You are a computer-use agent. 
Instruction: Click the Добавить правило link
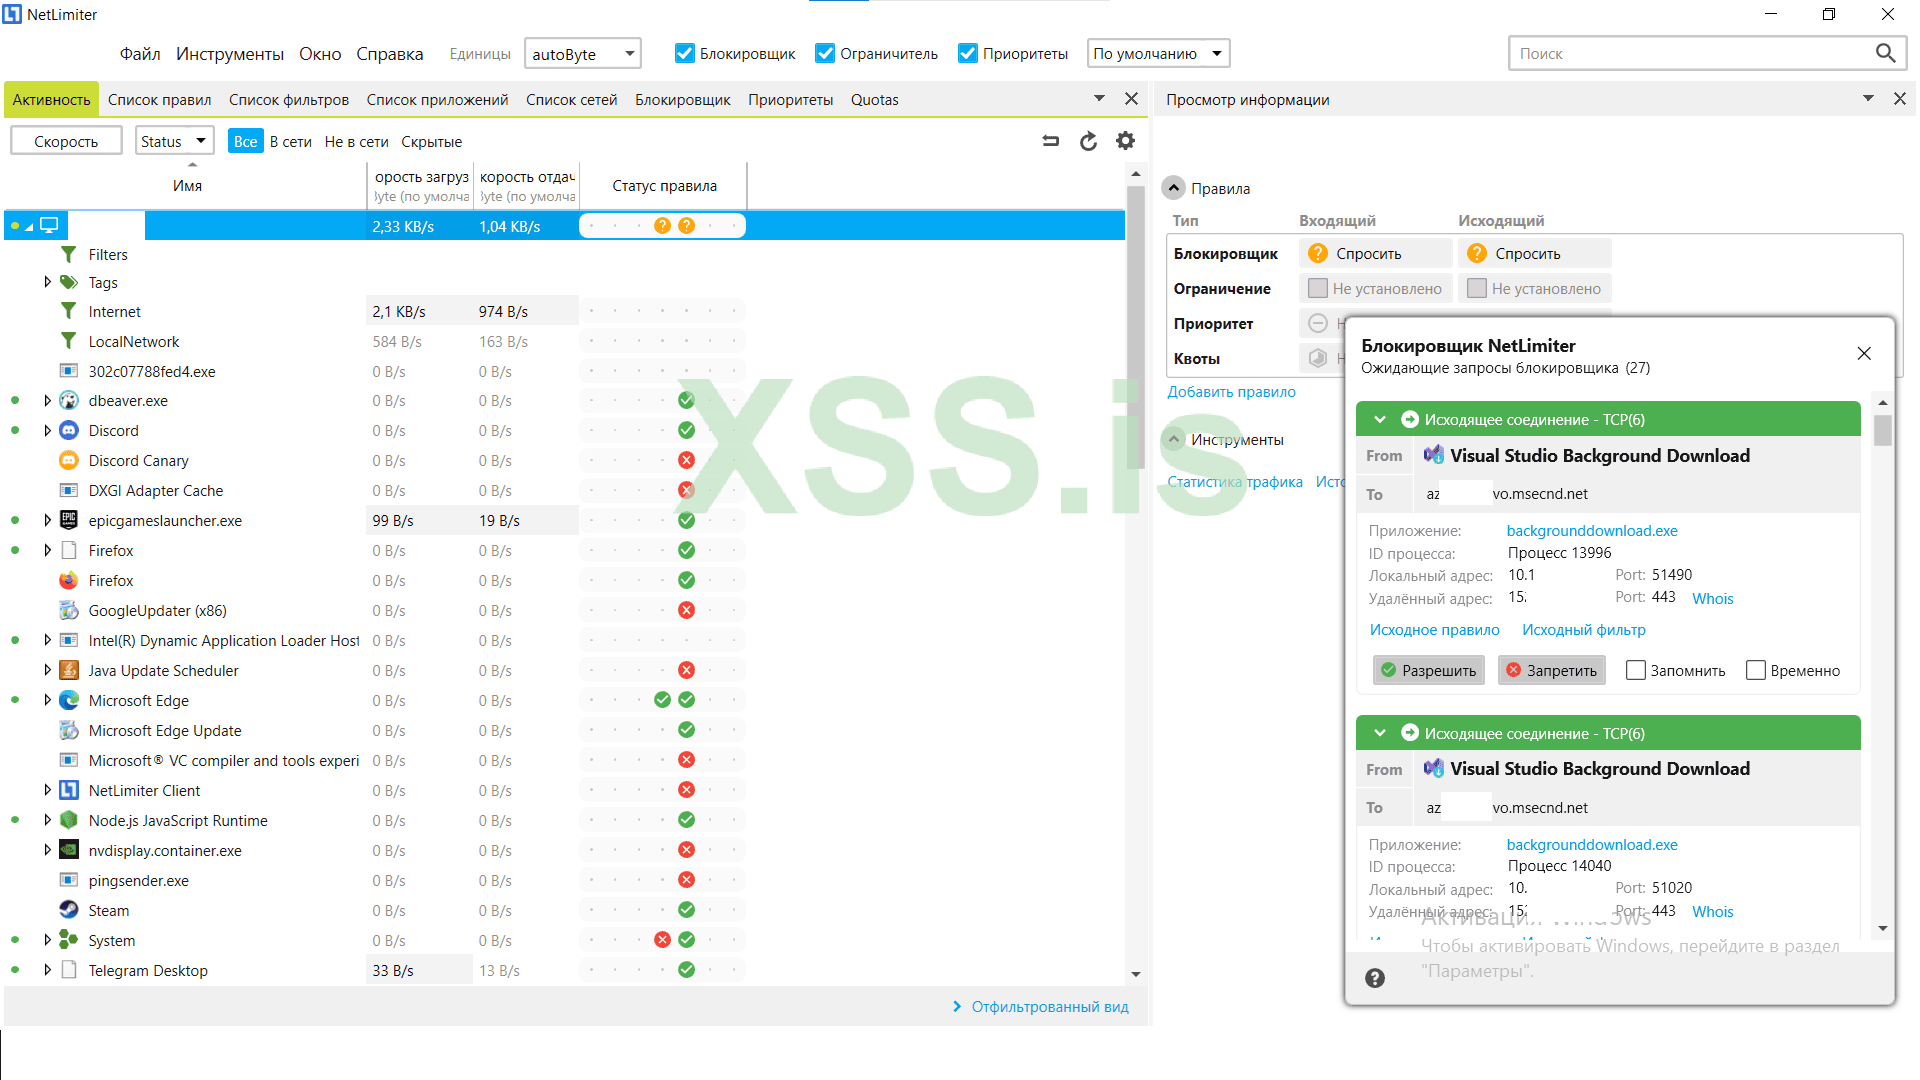[1231, 392]
